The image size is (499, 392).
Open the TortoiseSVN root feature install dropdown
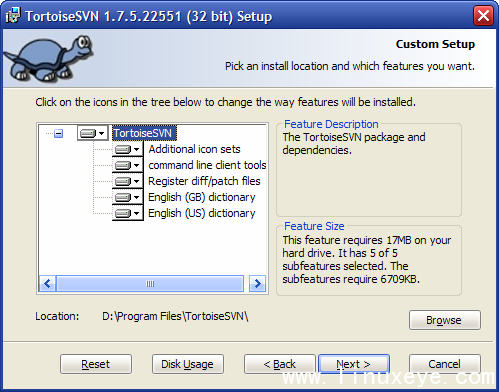93,133
